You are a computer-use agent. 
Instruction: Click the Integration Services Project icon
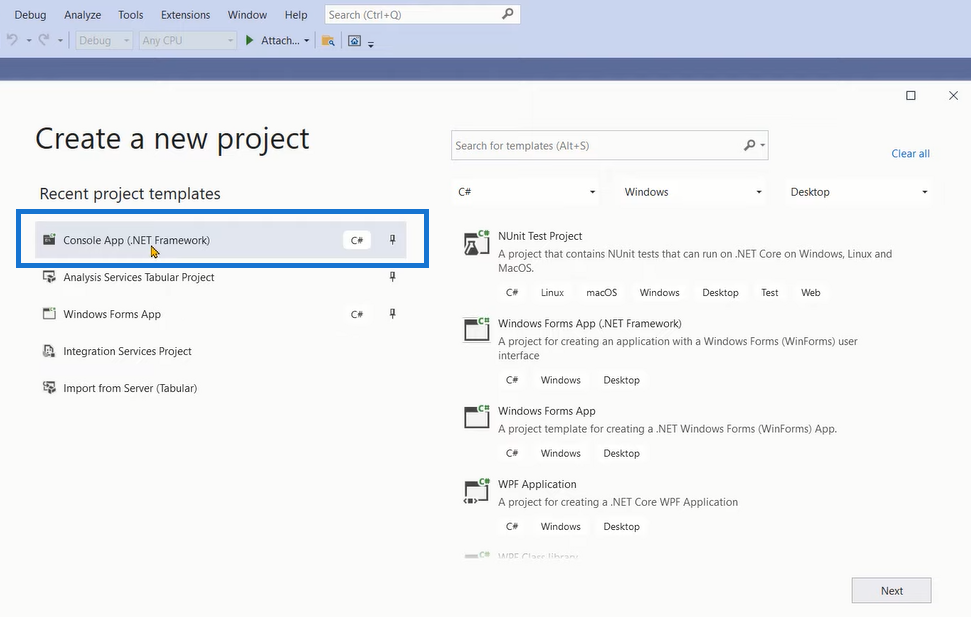click(49, 351)
